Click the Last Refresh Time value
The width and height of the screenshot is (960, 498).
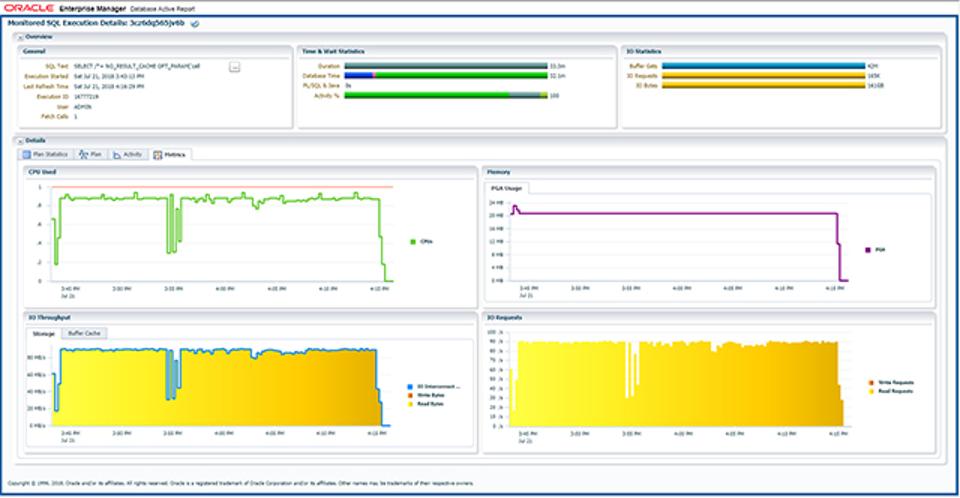pyautogui.click(x=109, y=87)
